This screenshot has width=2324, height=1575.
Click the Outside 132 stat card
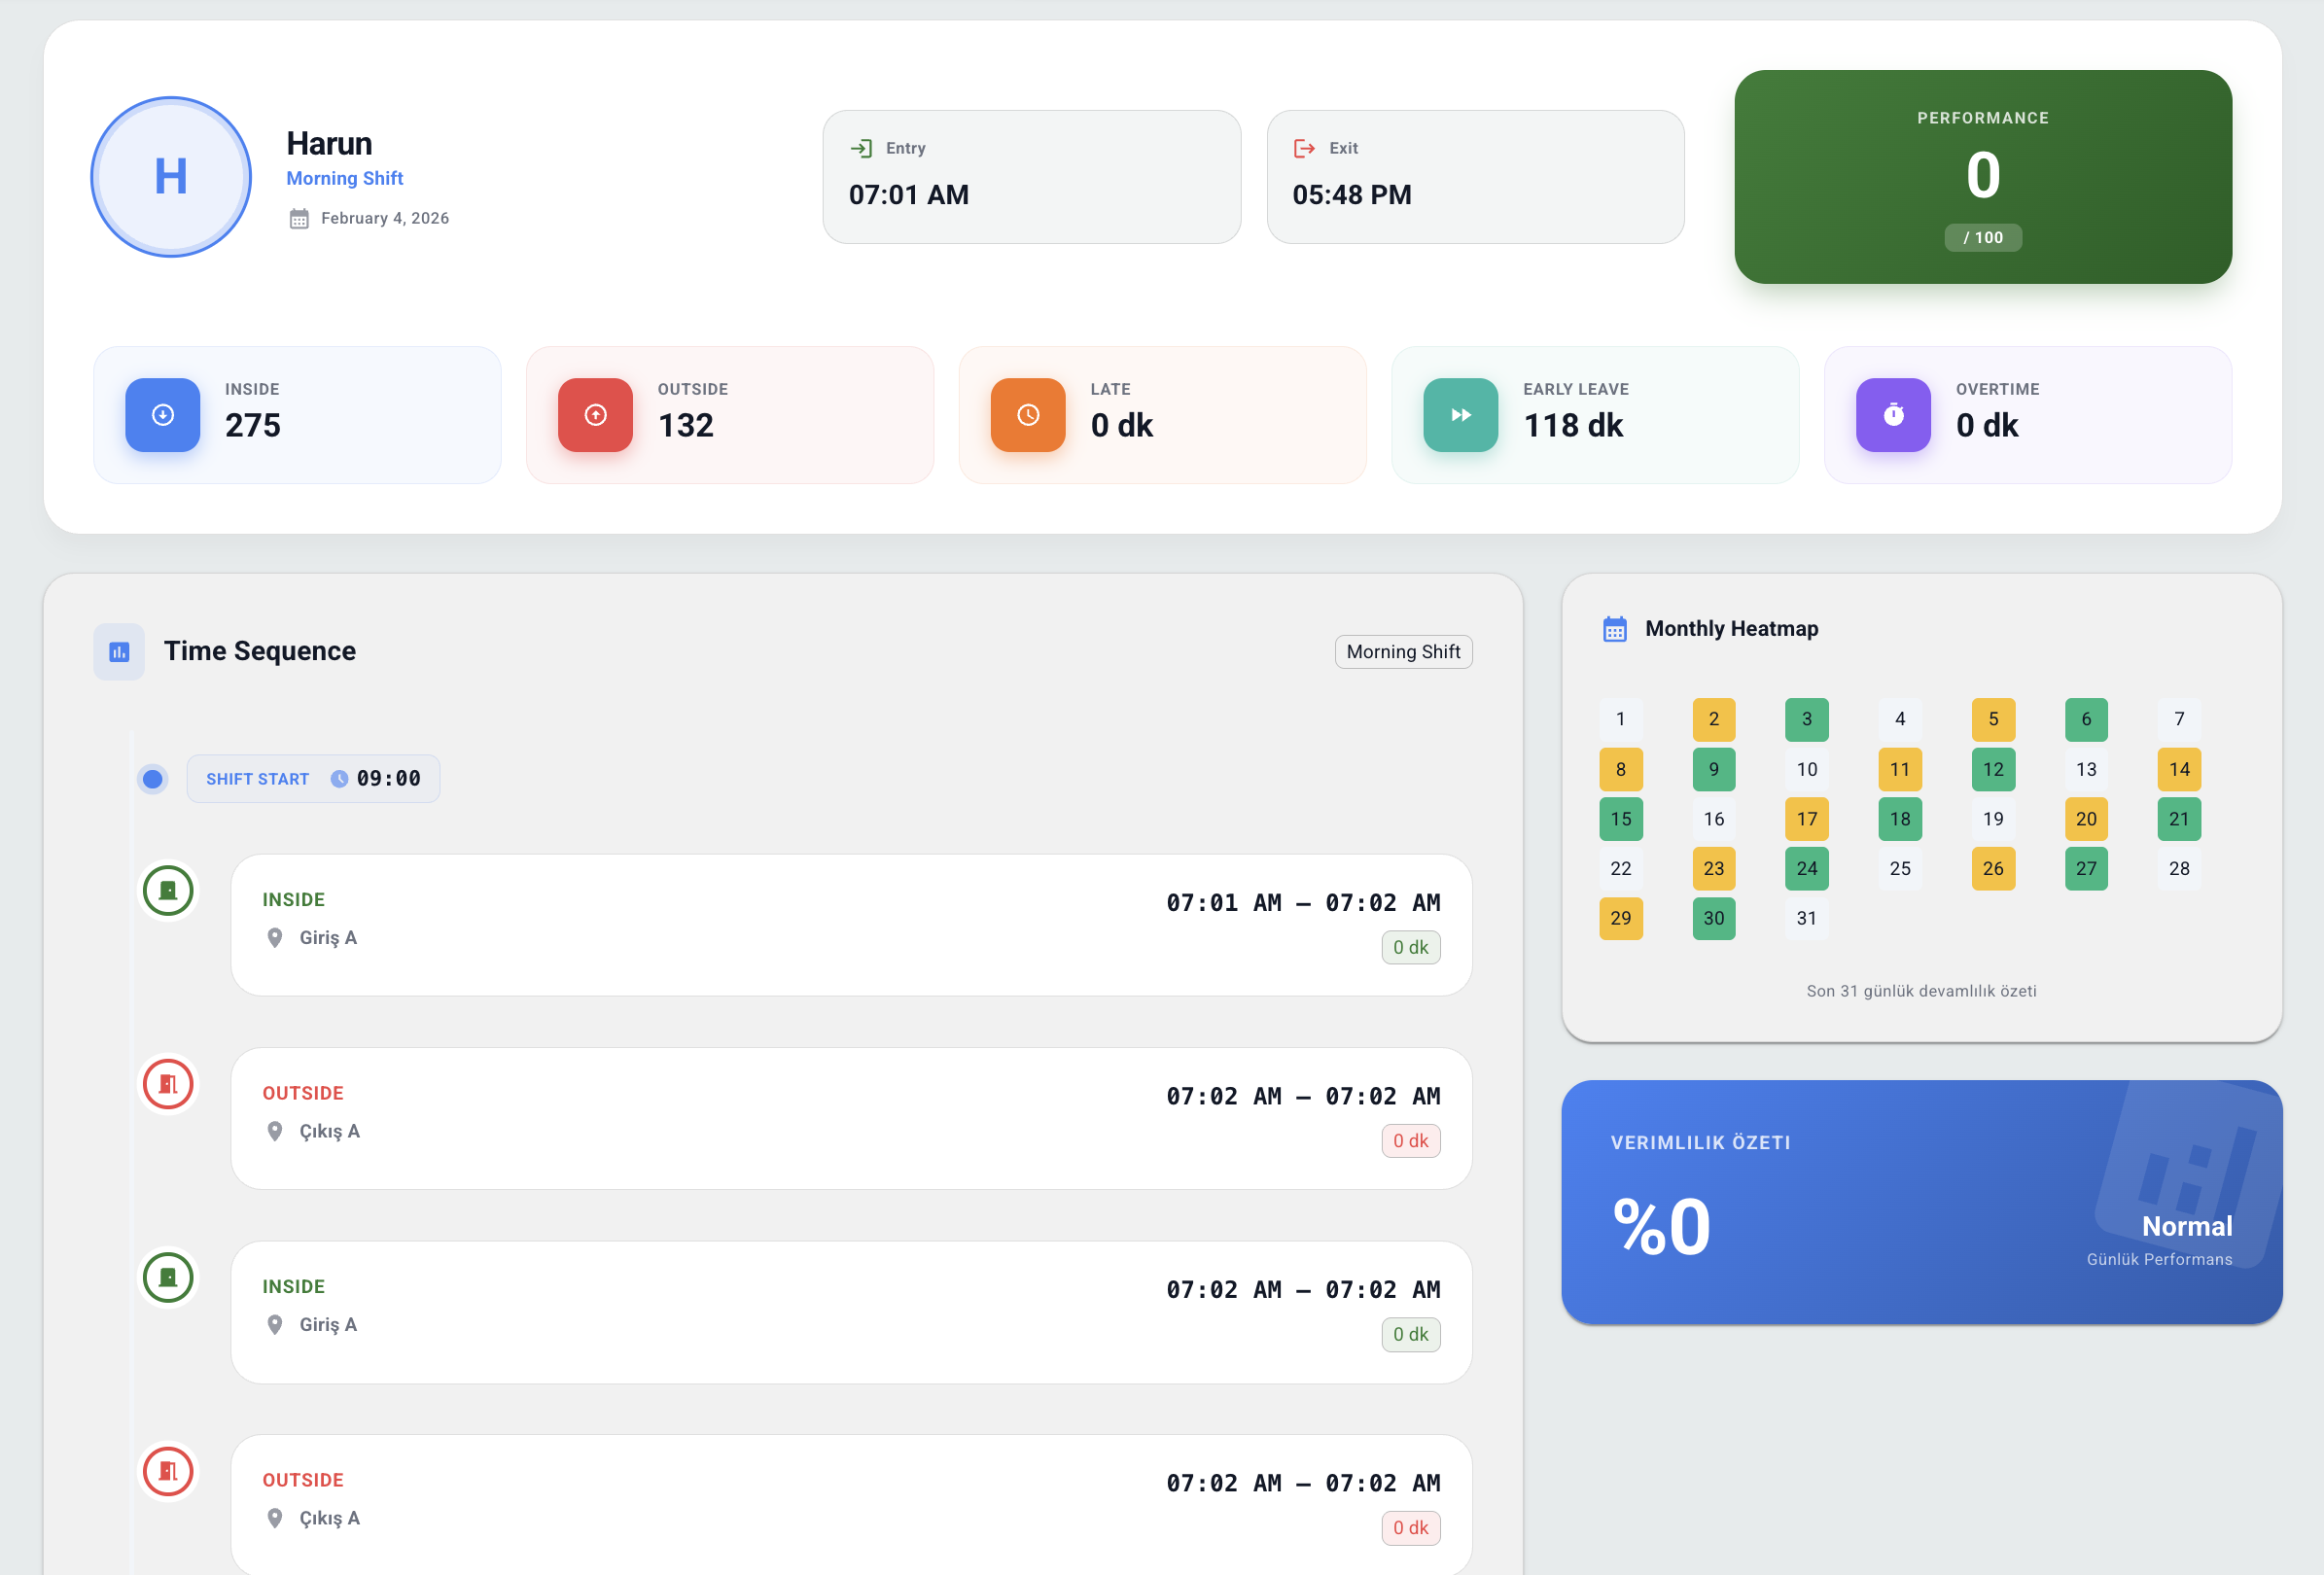(730, 415)
